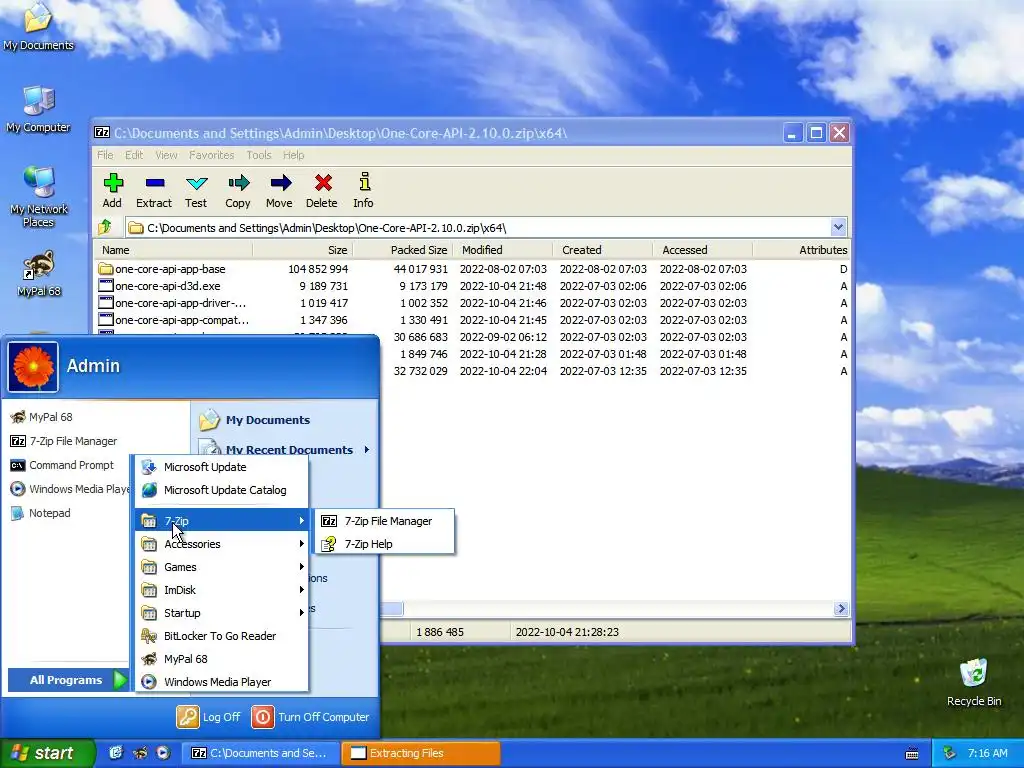Screen dimensions: 1024x768
Task: Click the MyPal 68 desktop shortcut
Action: (39, 274)
